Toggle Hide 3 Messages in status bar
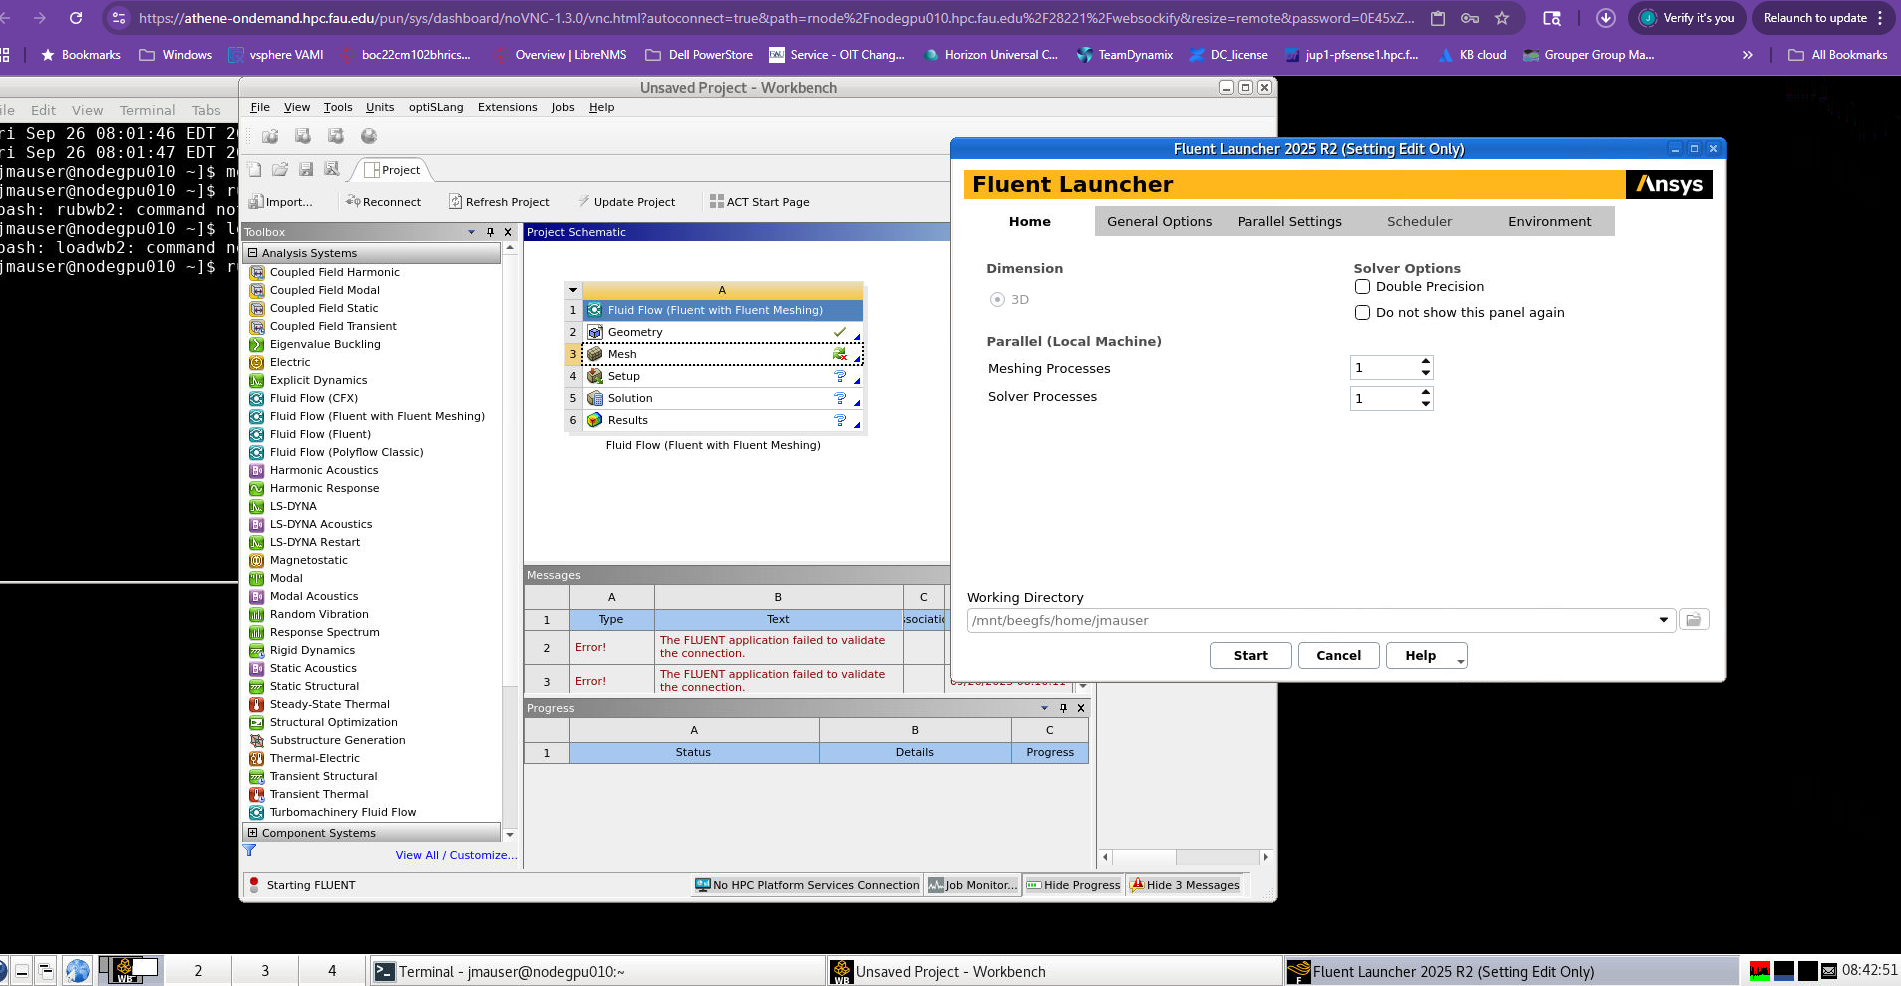 click(1185, 885)
